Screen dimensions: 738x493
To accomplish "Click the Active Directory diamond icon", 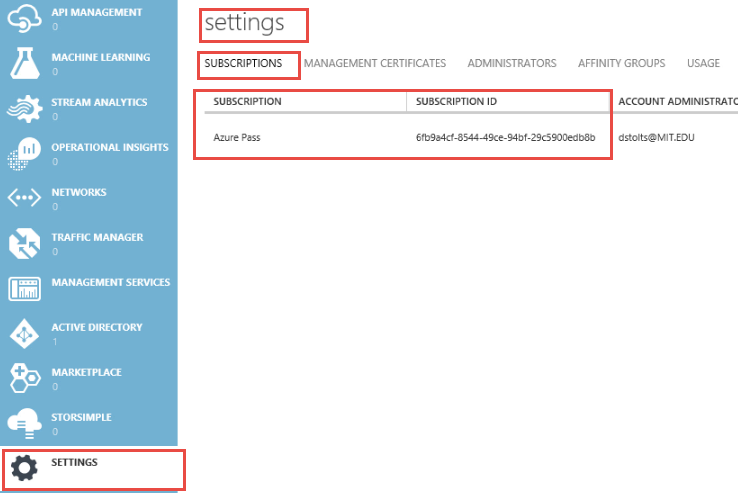I will pyautogui.click(x=24, y=333).
